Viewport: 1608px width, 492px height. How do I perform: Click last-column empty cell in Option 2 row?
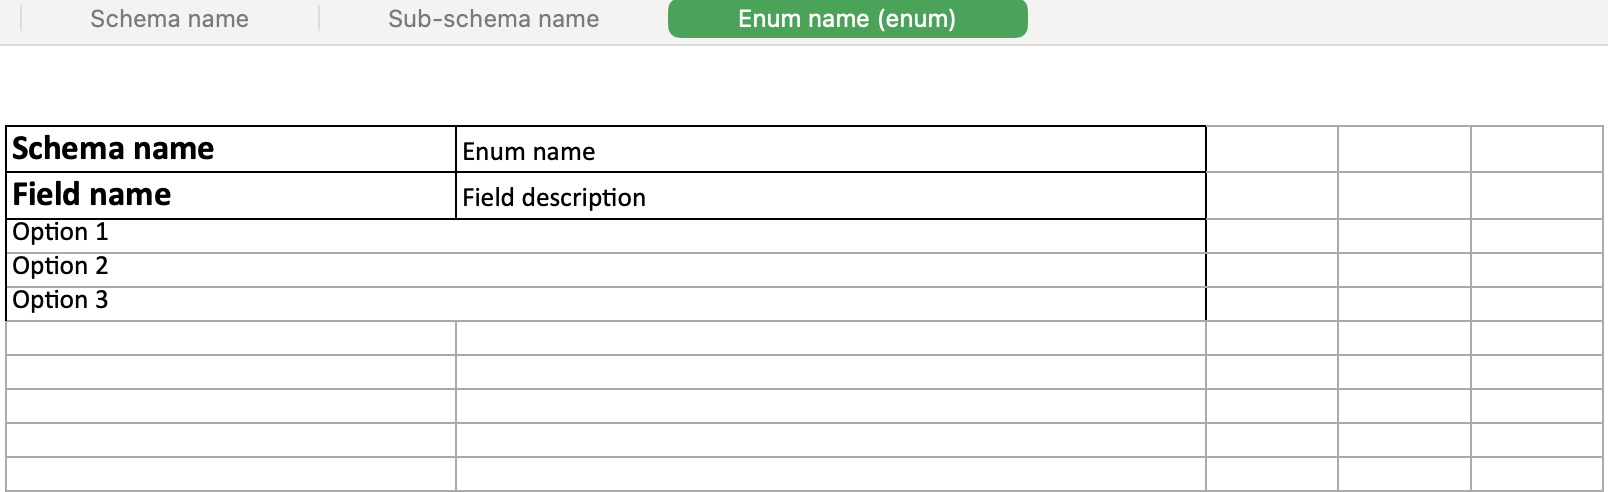pos(1537,270)
